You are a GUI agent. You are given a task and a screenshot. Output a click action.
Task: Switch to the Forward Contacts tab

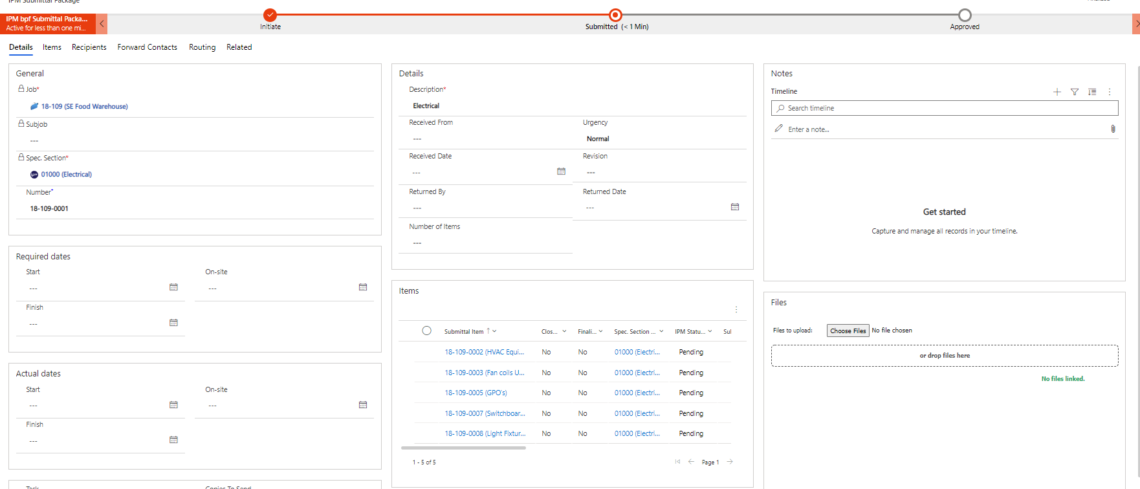(x=147, y=47)
